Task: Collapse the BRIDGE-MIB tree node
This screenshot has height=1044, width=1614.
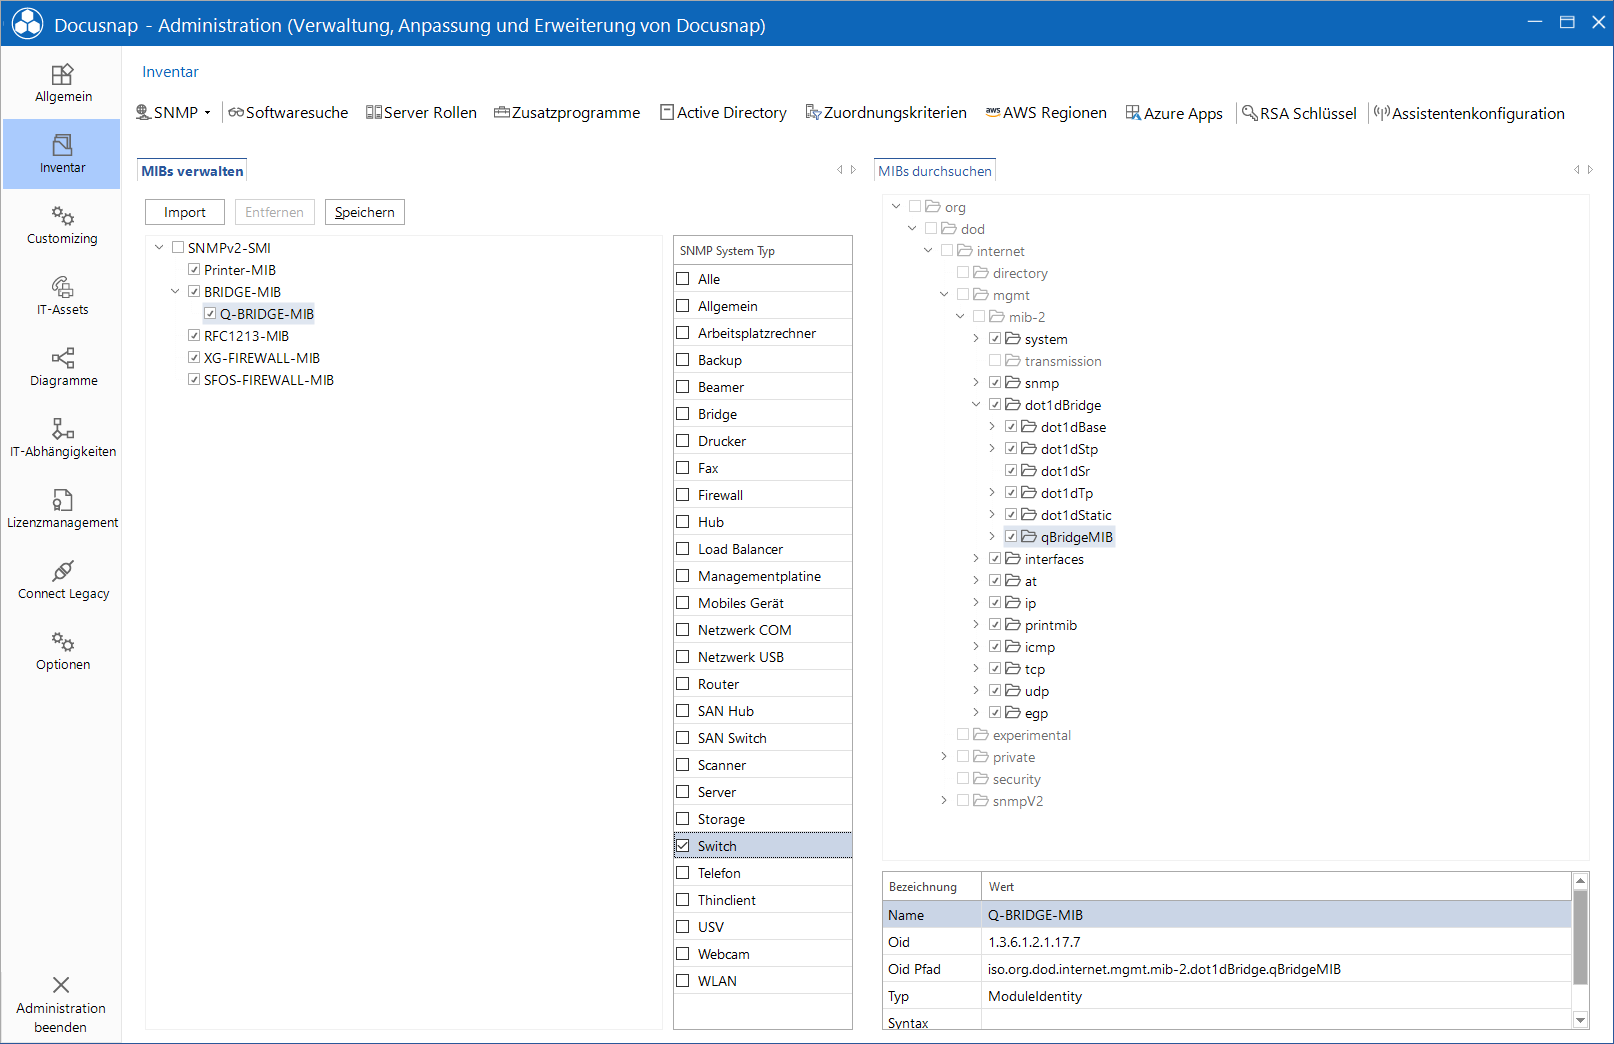Action: click(x=175, y=292)
